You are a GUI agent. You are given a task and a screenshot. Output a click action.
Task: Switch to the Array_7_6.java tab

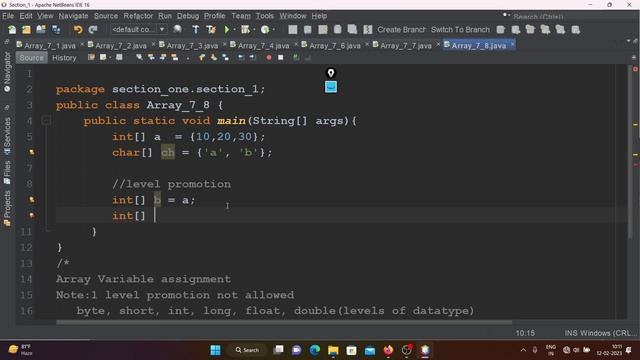[335, 45]
